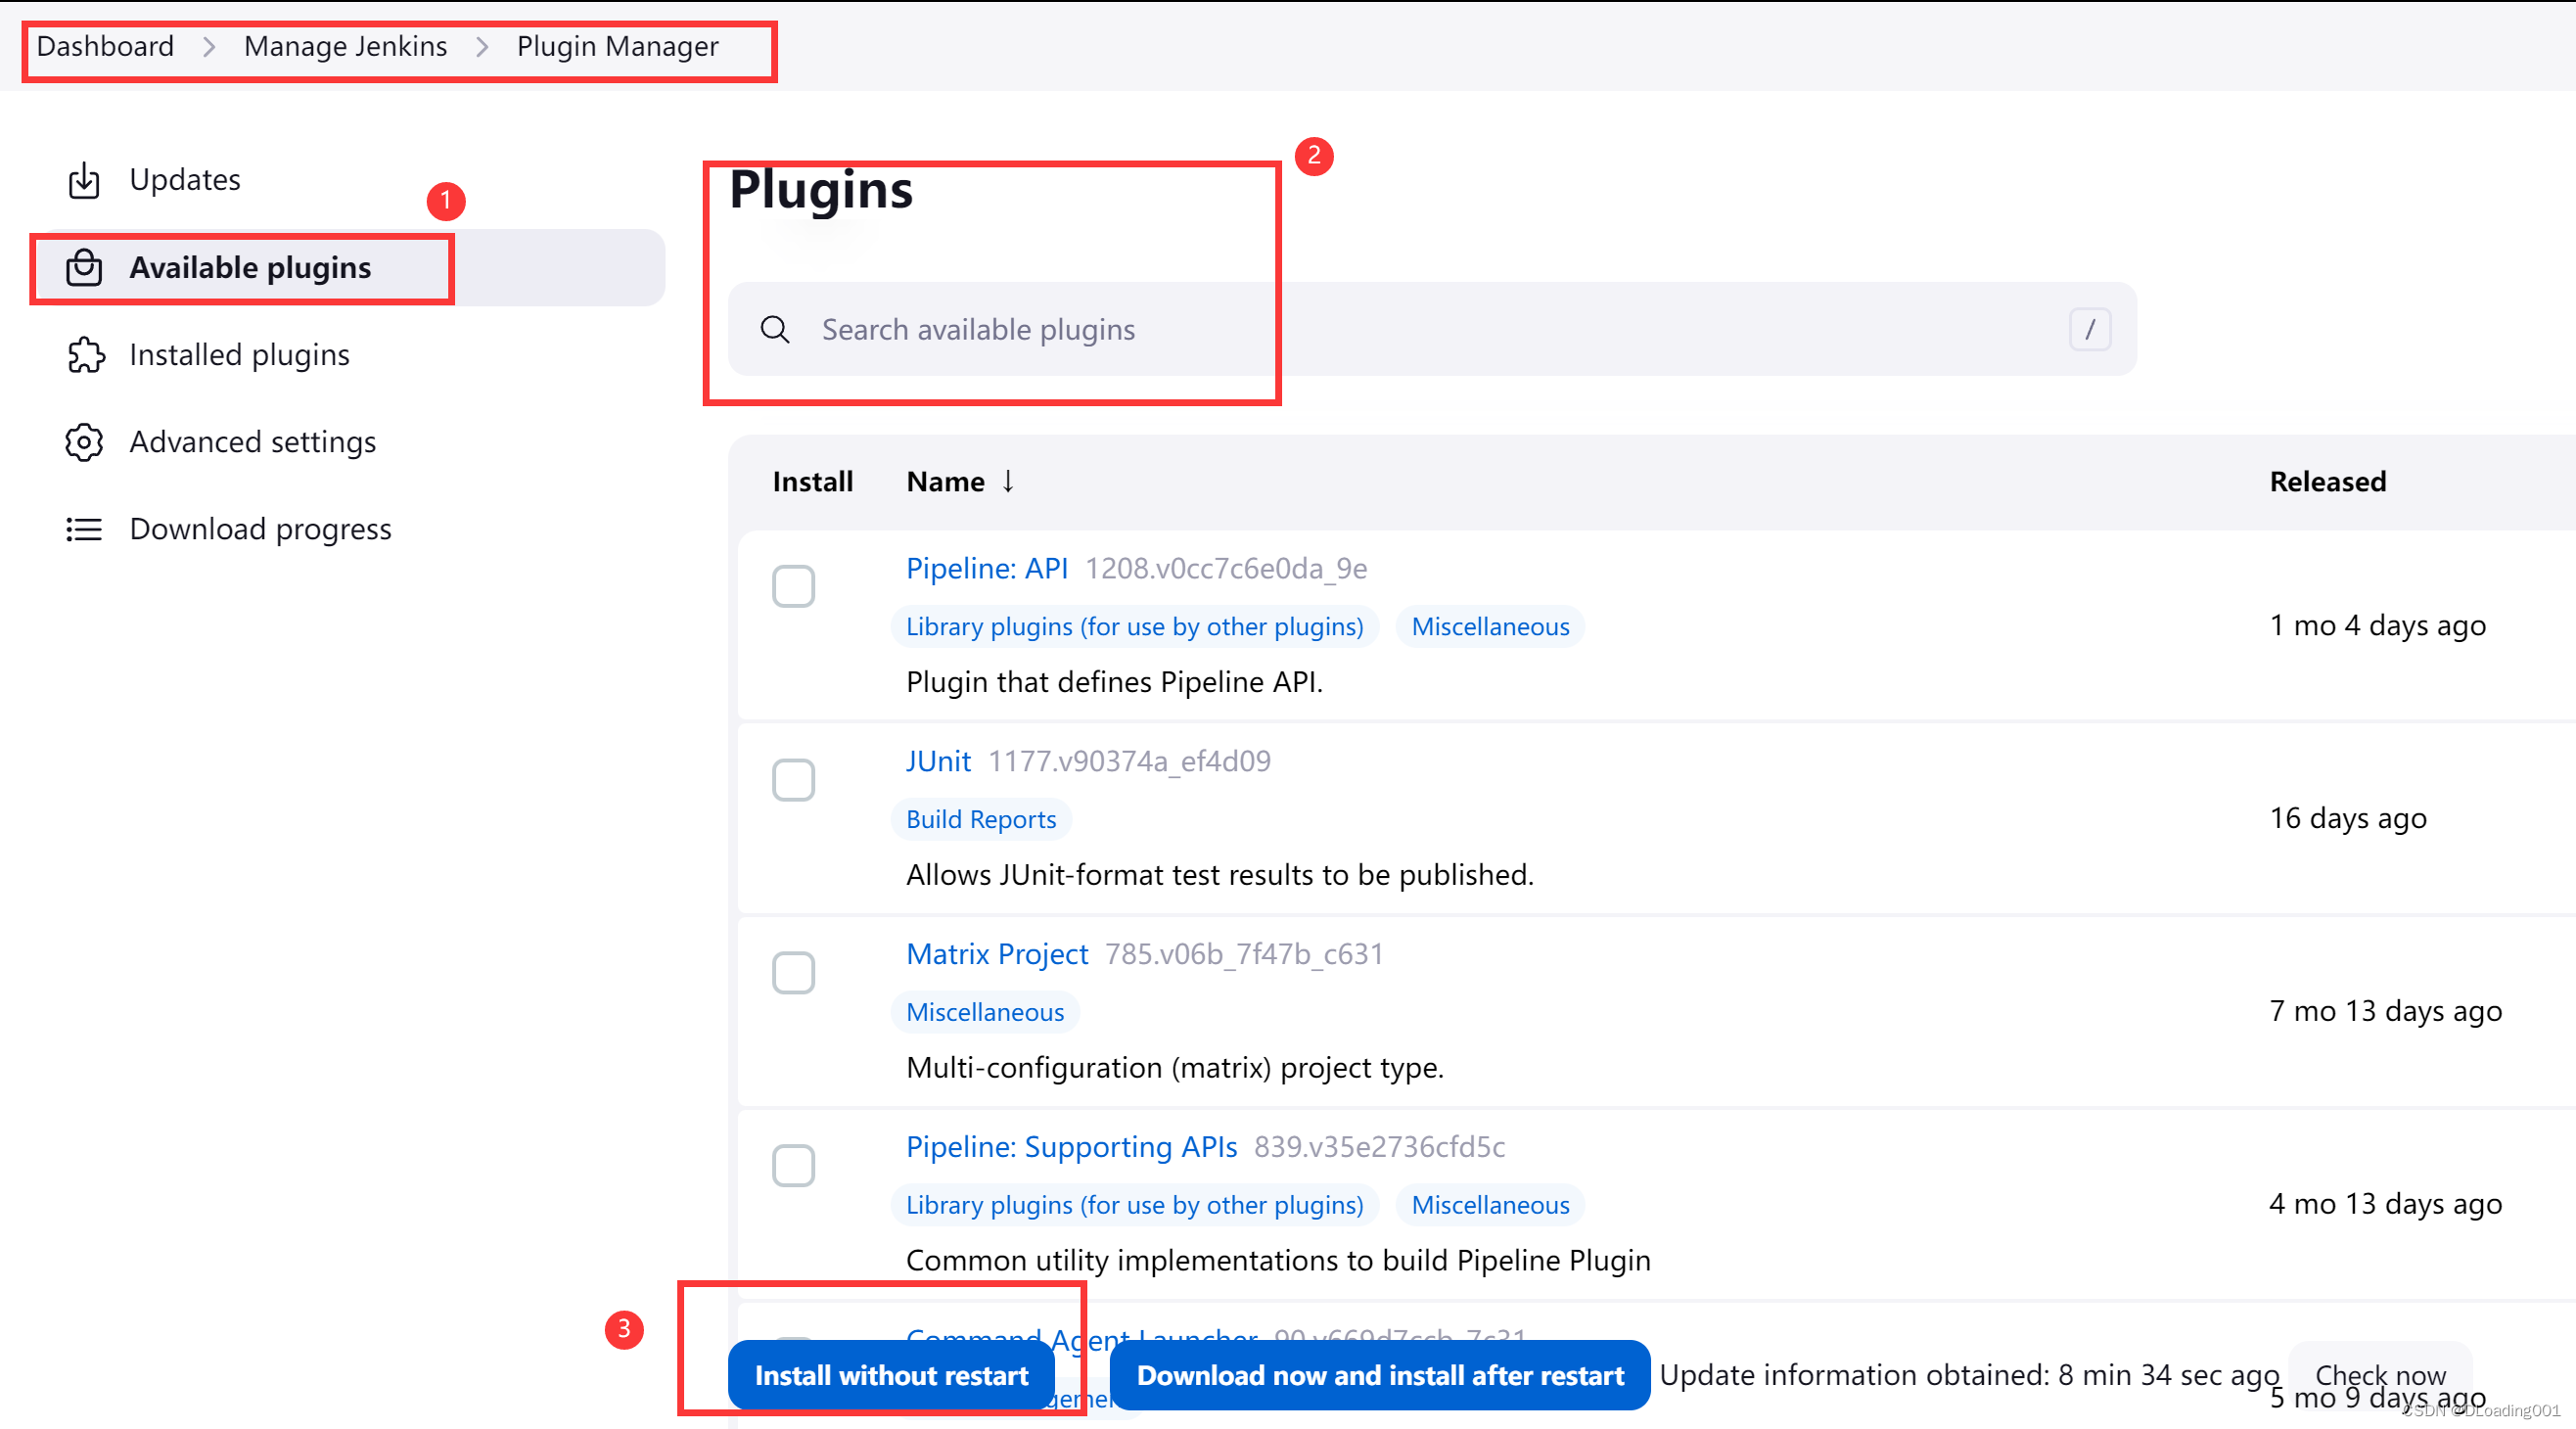This screenshot has width=2576, height=1429.
Task: Check the JUnit install checkbox
Action: 793,780
